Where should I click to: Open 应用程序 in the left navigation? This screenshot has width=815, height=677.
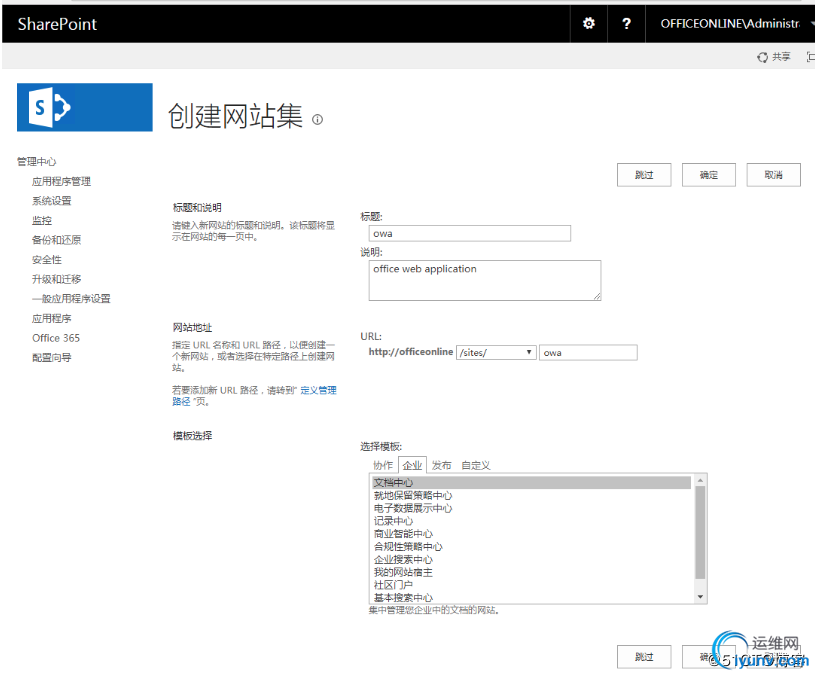51,318
